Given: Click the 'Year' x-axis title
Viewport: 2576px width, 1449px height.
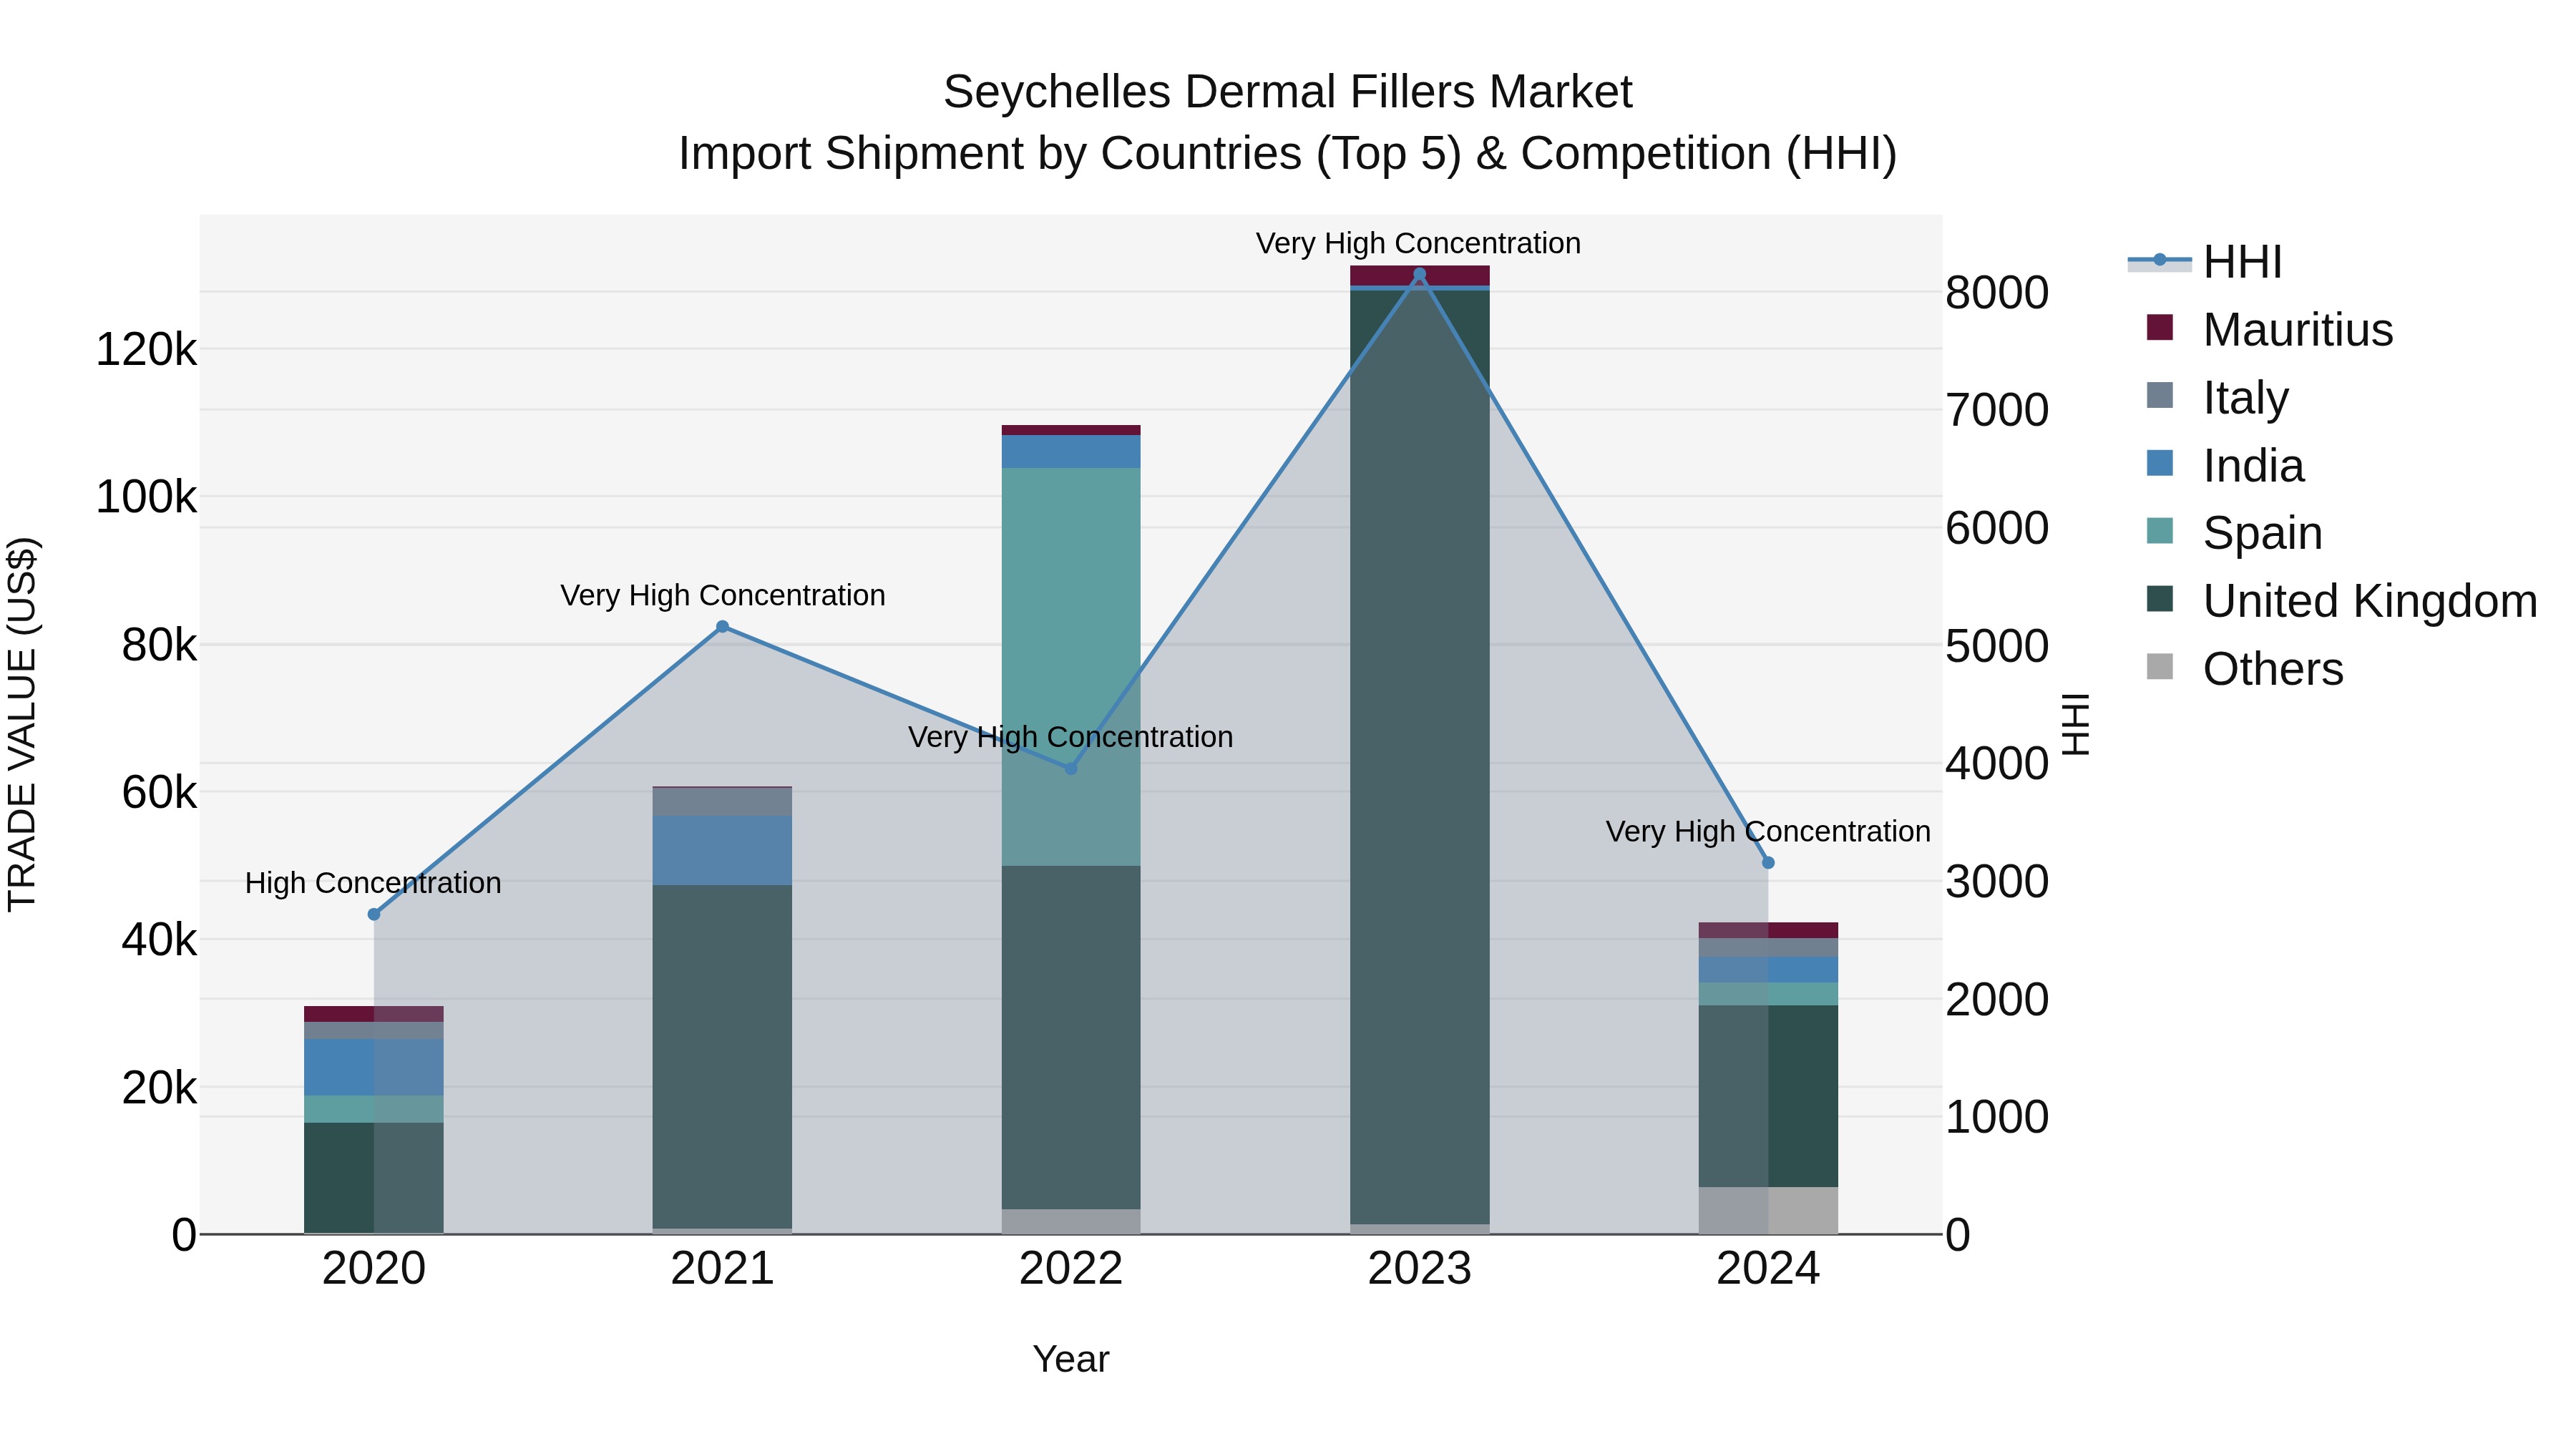Looking at the screenshot, I should click(1071, 1359).
